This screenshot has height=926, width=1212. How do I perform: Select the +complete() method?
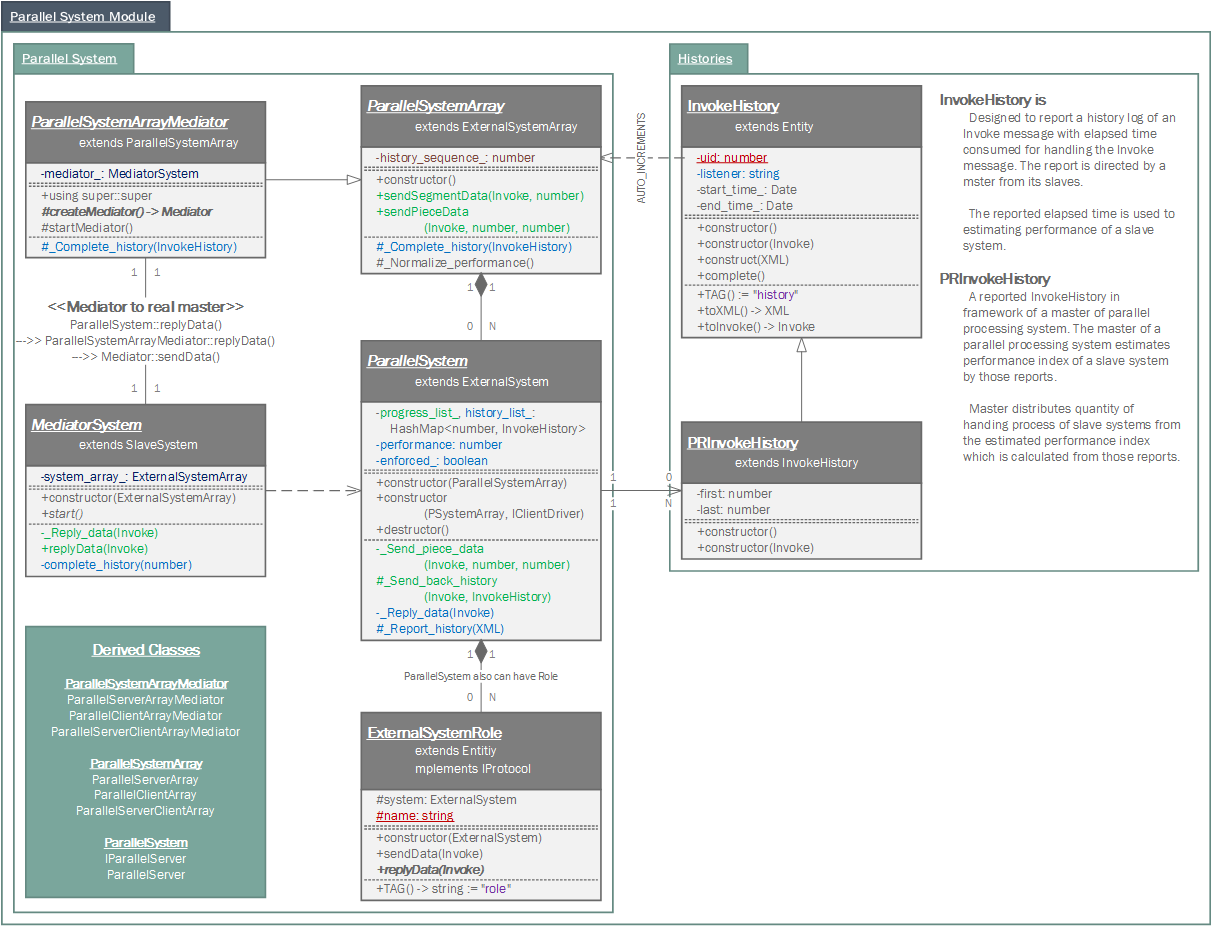pyautogui.click(x=731, y=276)
